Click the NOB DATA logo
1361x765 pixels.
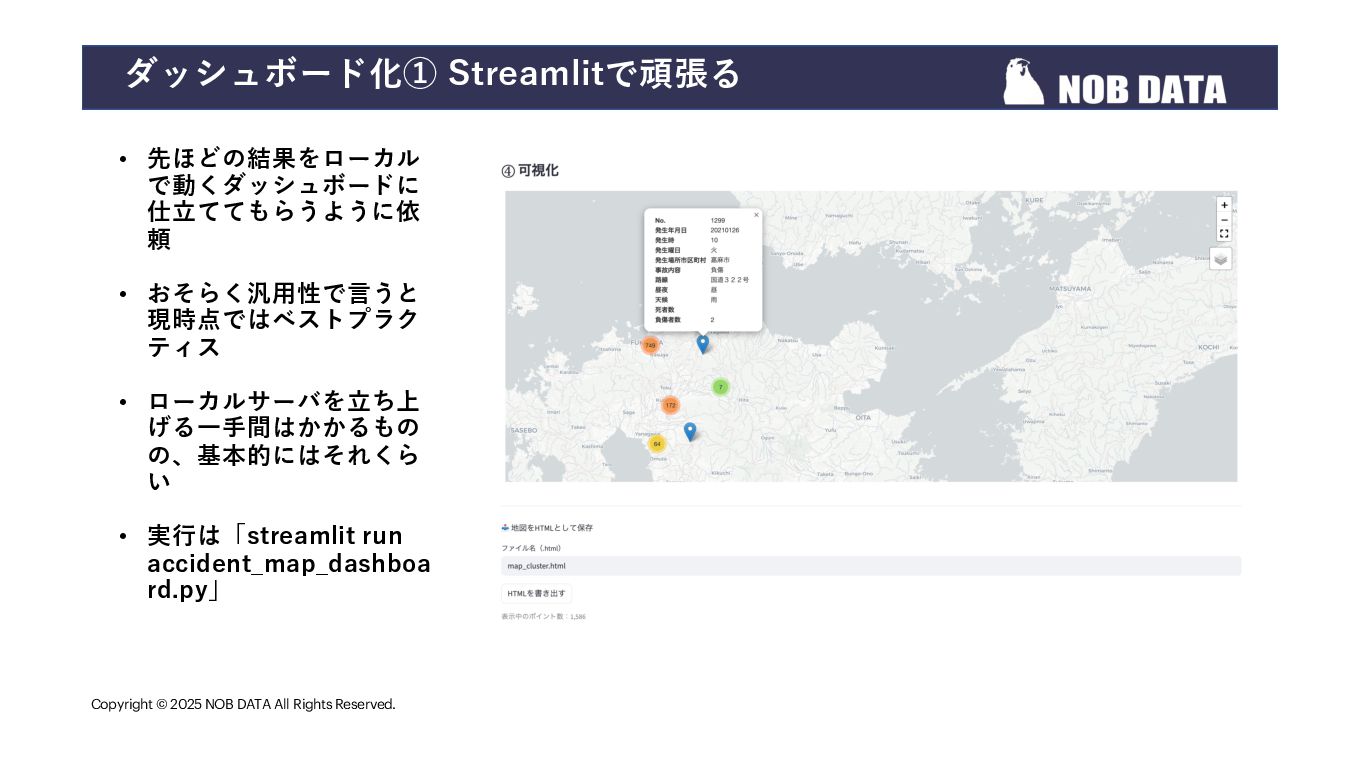1115,82
